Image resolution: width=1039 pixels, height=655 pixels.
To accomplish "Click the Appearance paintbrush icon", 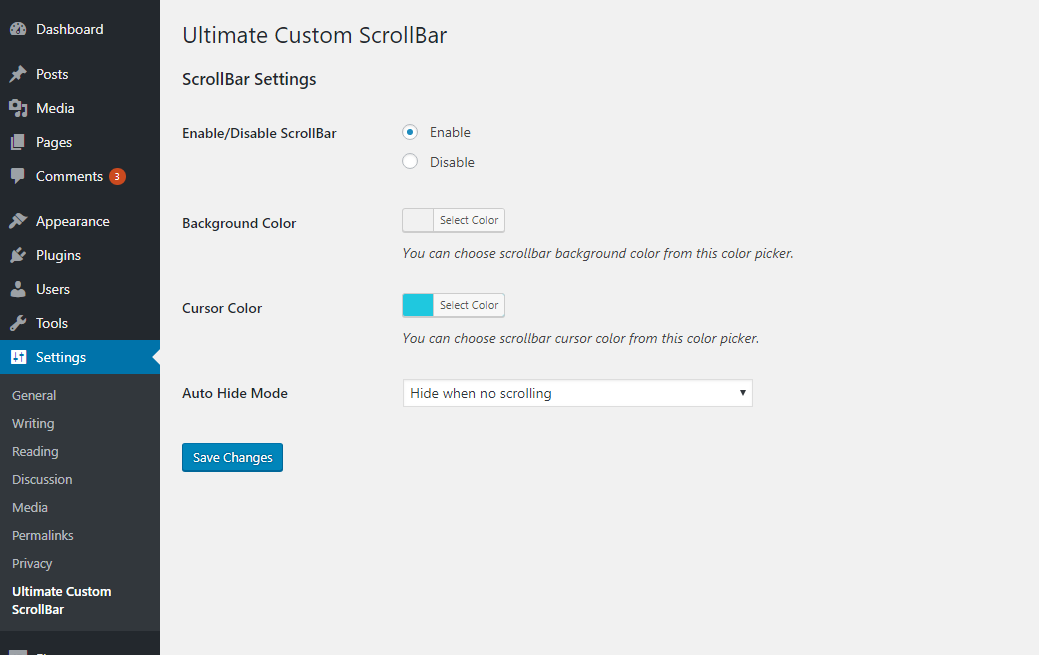I will pyautogui.click(x=18, y=221).
